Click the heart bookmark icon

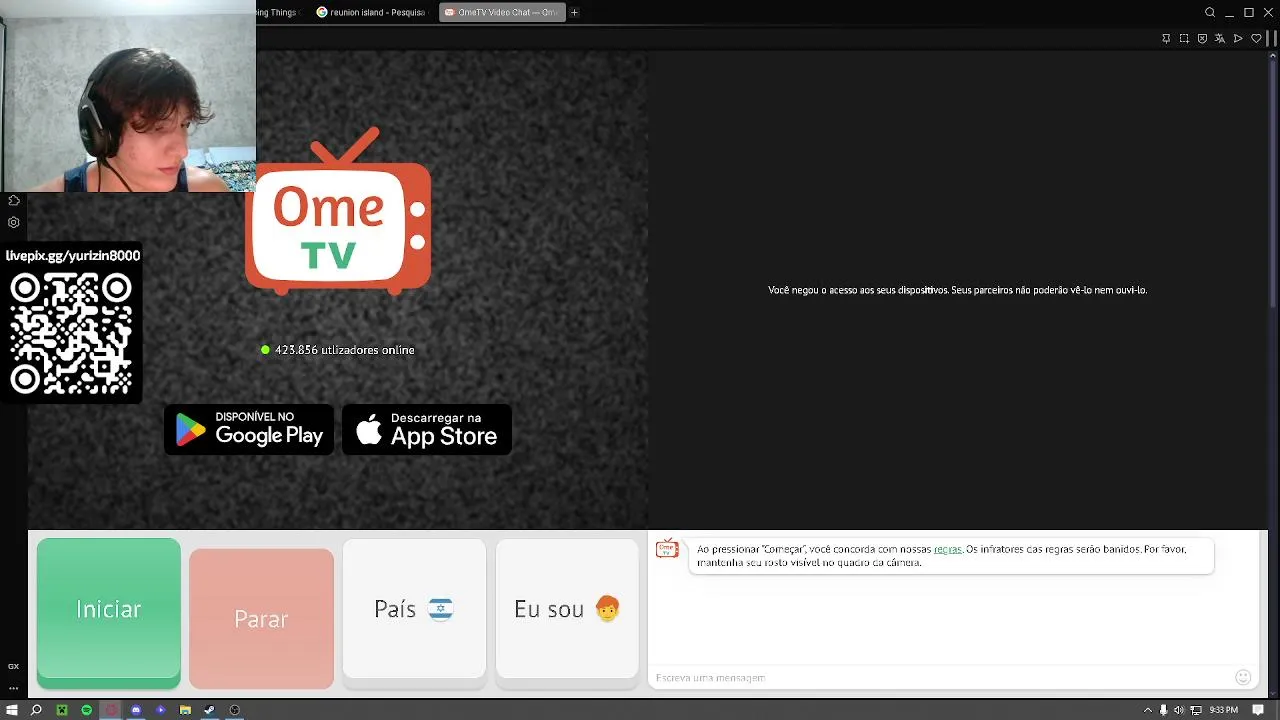tap(1256, 38)
